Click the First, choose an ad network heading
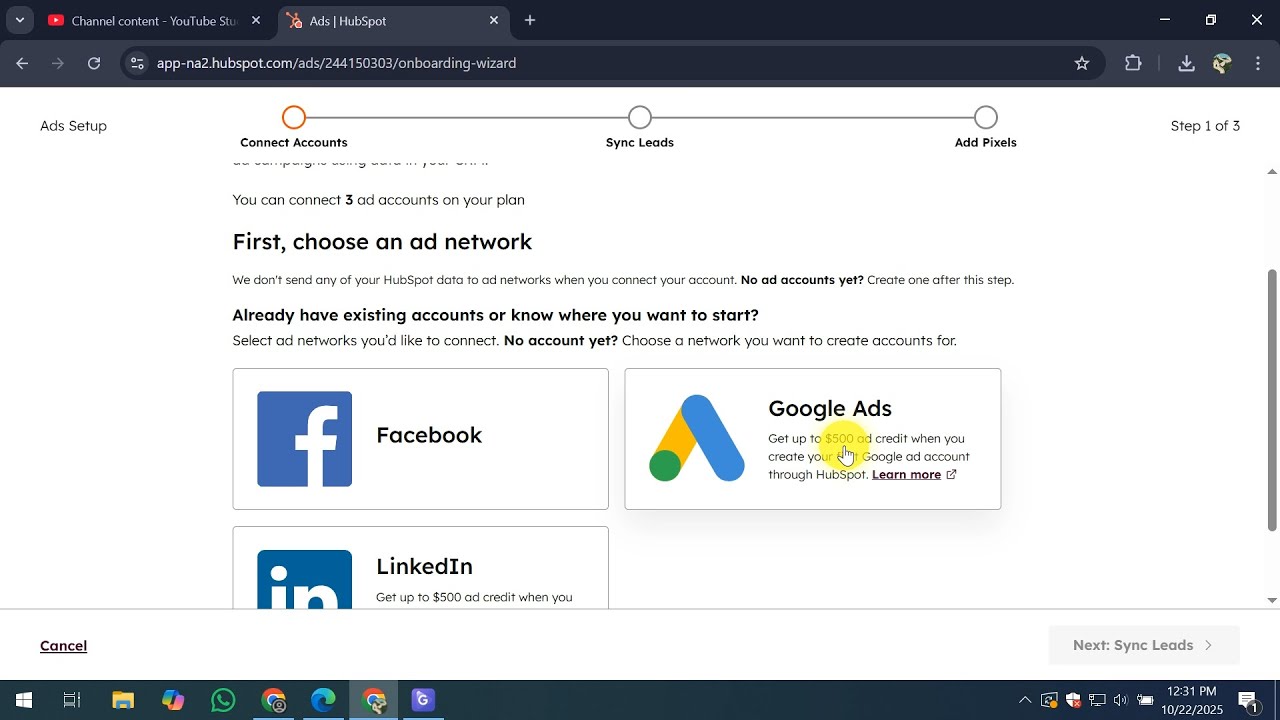Viewport: 1280px width, 720px height. coord(382,242)
